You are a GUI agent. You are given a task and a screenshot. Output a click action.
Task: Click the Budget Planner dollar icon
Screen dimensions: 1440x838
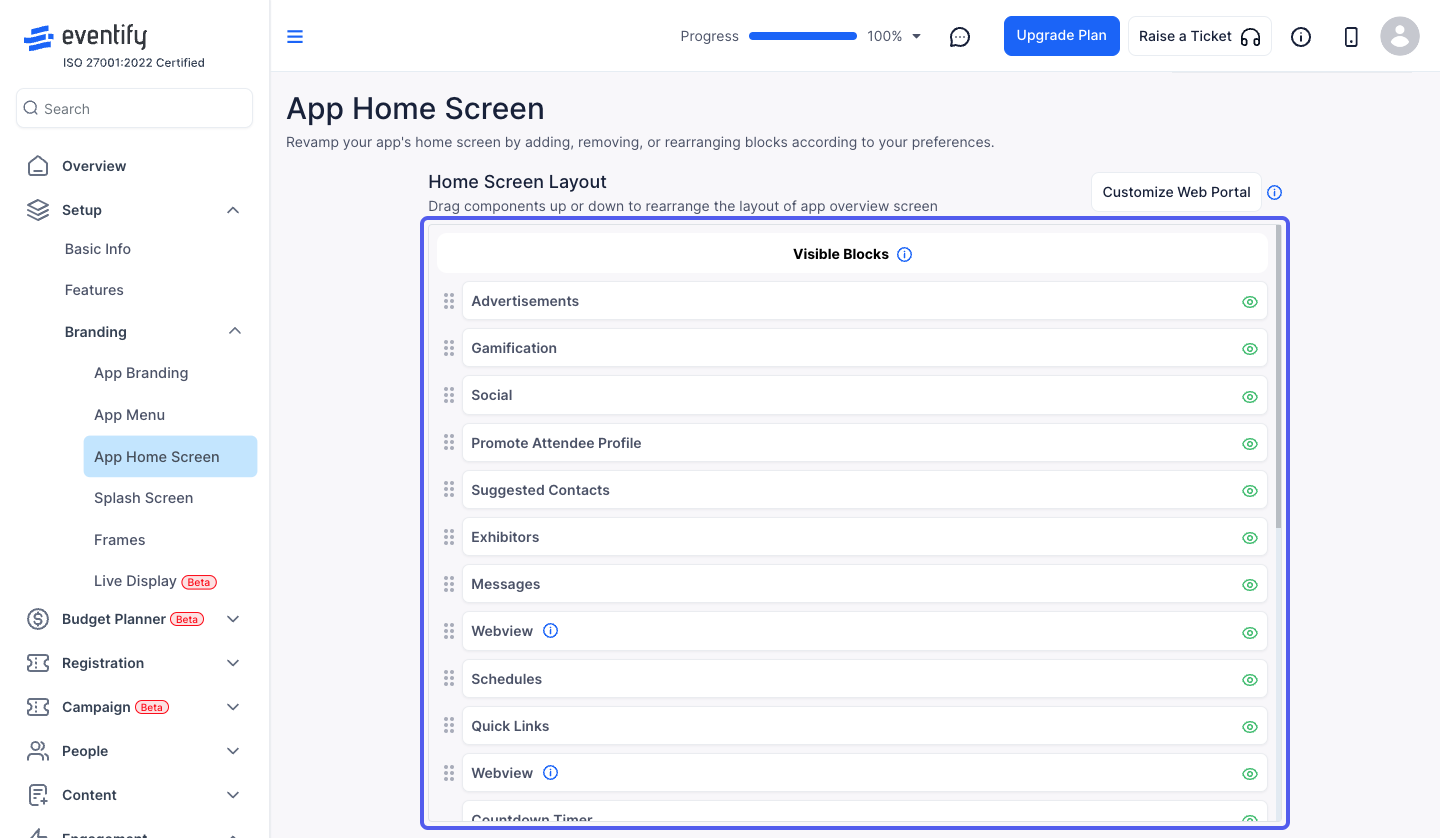pos(38,619)
